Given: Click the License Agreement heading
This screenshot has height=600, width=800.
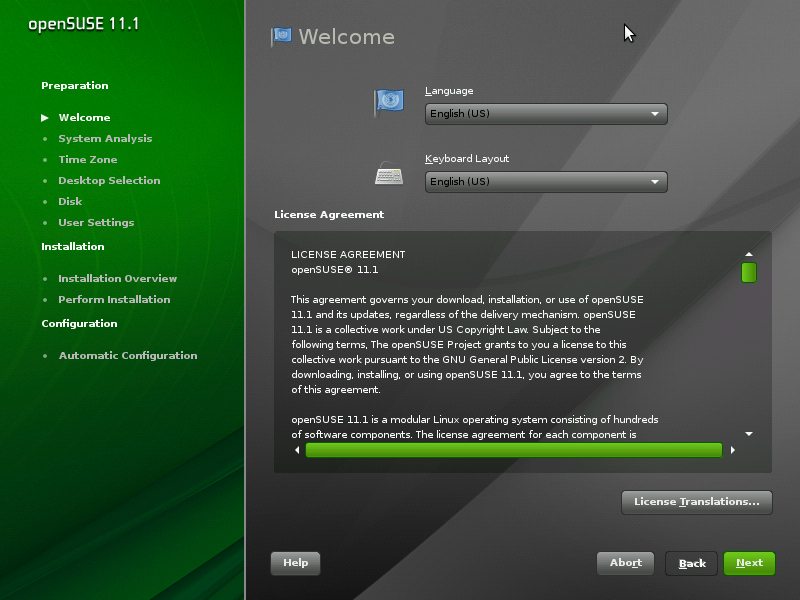Looking at the screenshot, I should click(329, 215).
